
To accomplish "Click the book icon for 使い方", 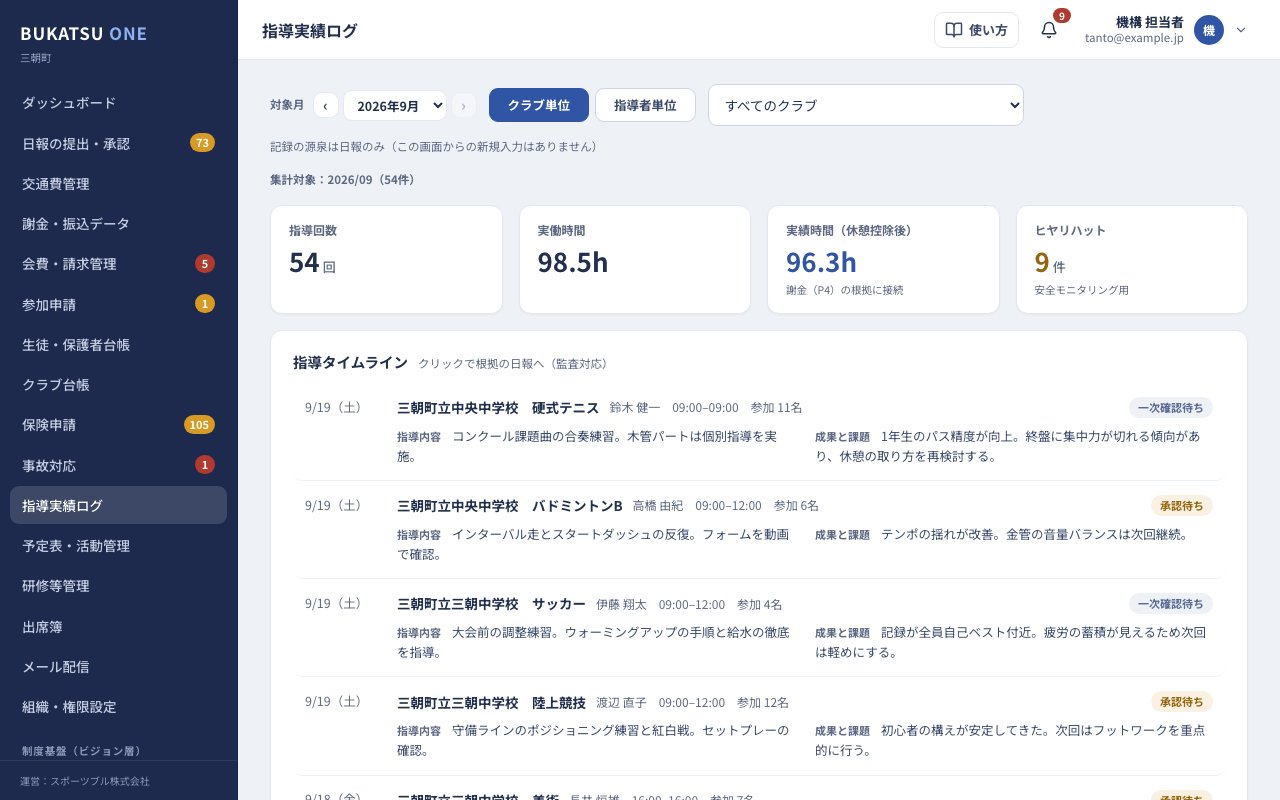I will 954,30.
